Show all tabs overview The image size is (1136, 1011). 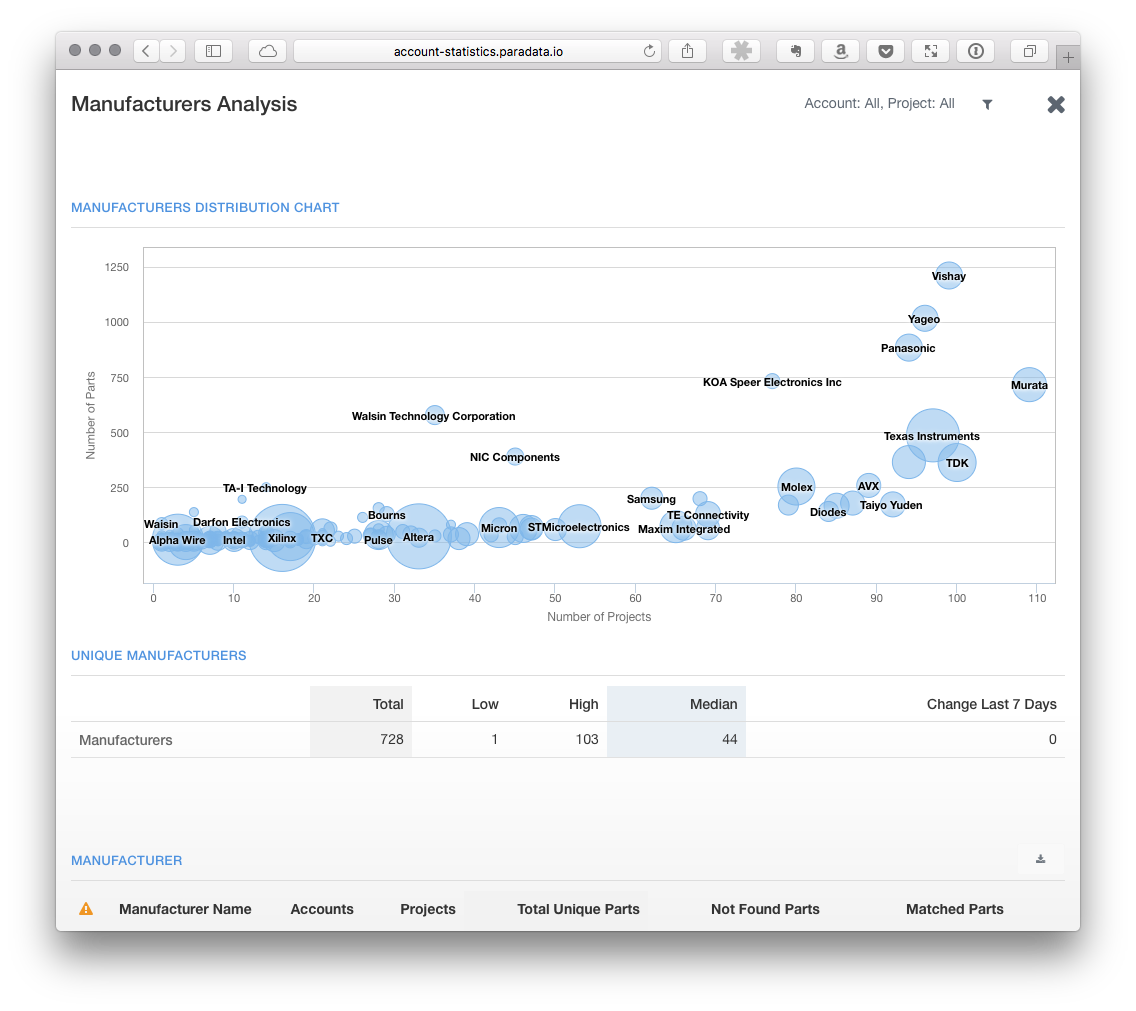tap(1029, 51)
